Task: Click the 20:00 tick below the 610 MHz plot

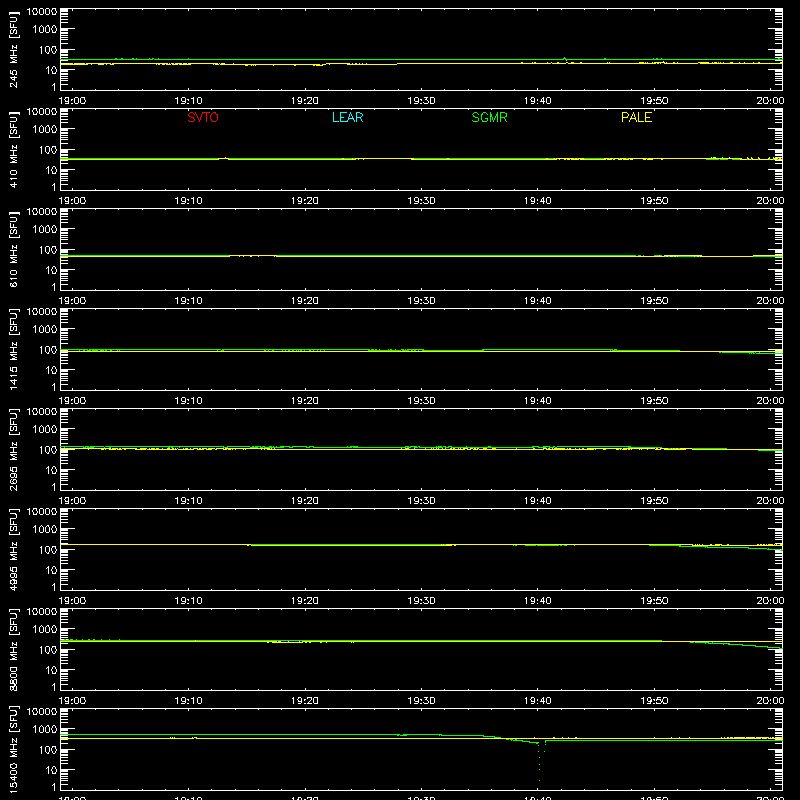Action: point(770,301)
